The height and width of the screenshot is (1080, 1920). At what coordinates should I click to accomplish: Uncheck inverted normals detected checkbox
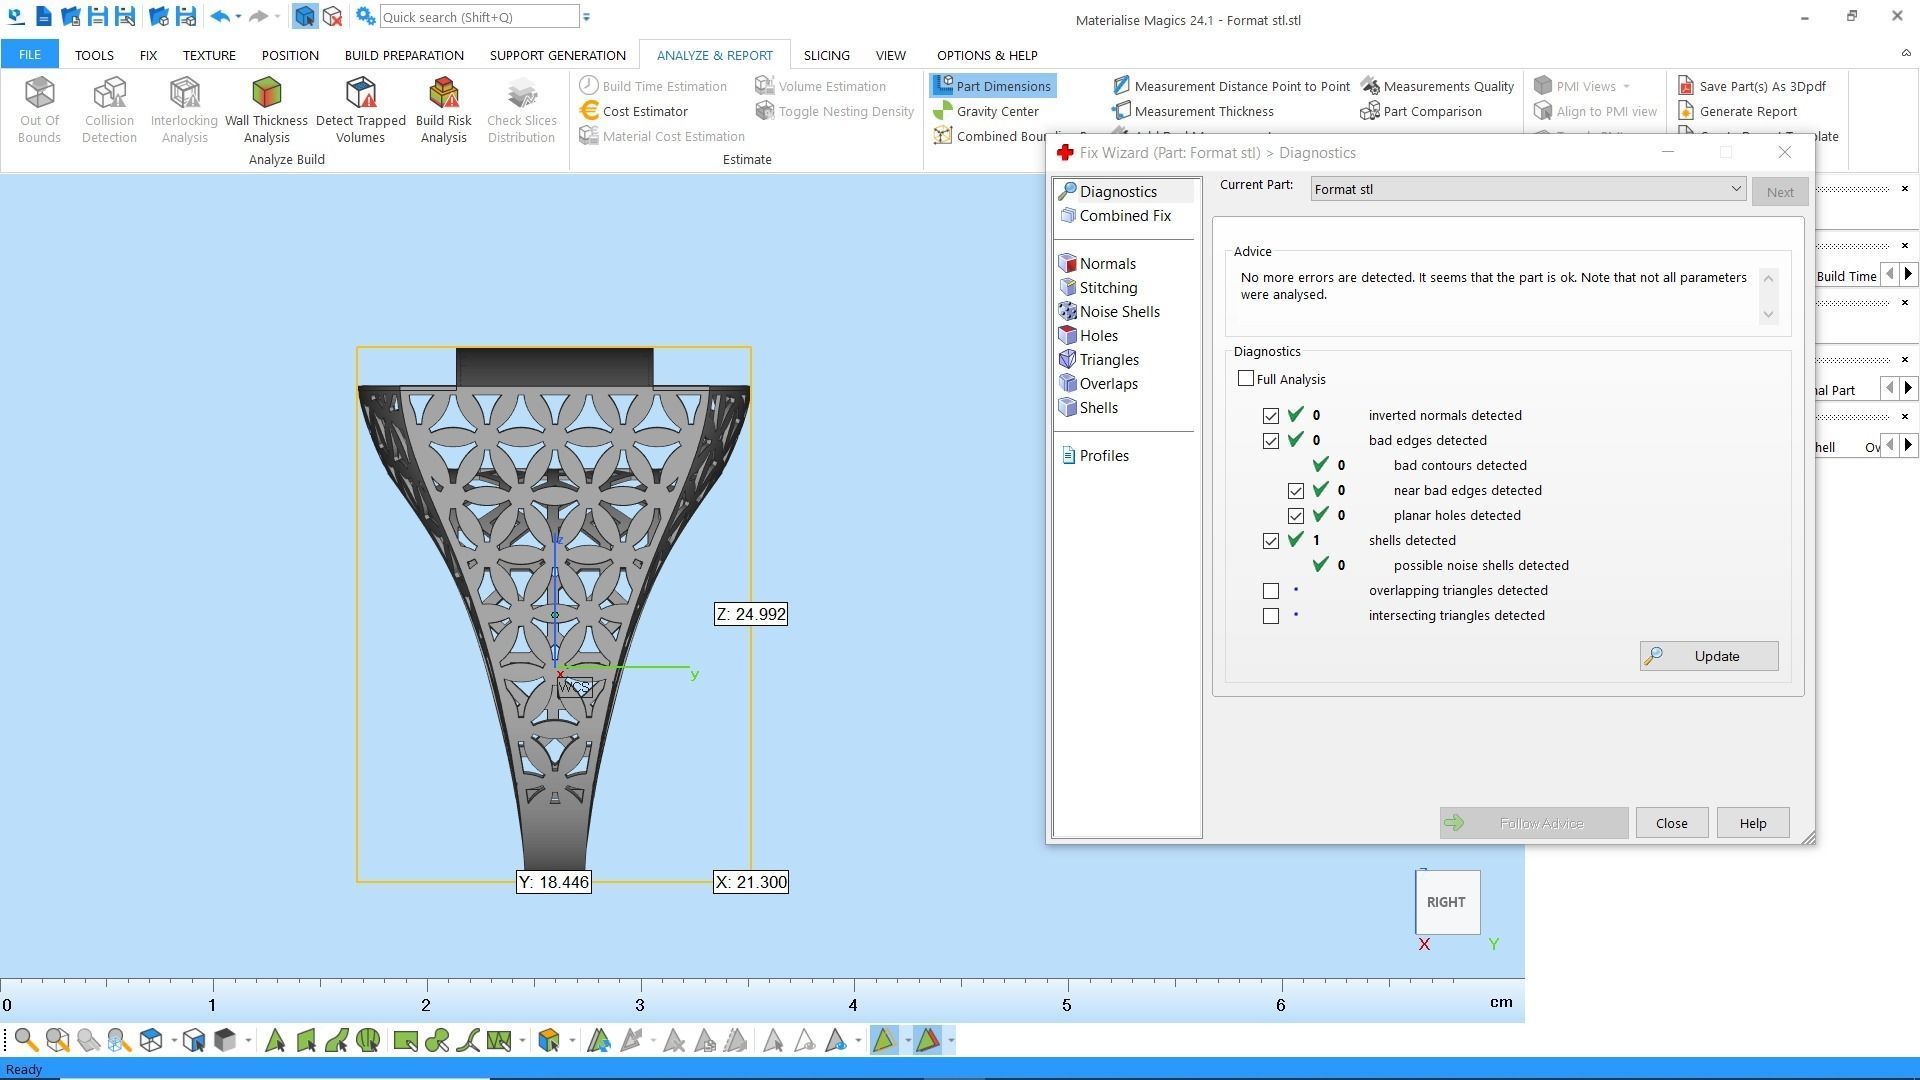coord(1271,416)
